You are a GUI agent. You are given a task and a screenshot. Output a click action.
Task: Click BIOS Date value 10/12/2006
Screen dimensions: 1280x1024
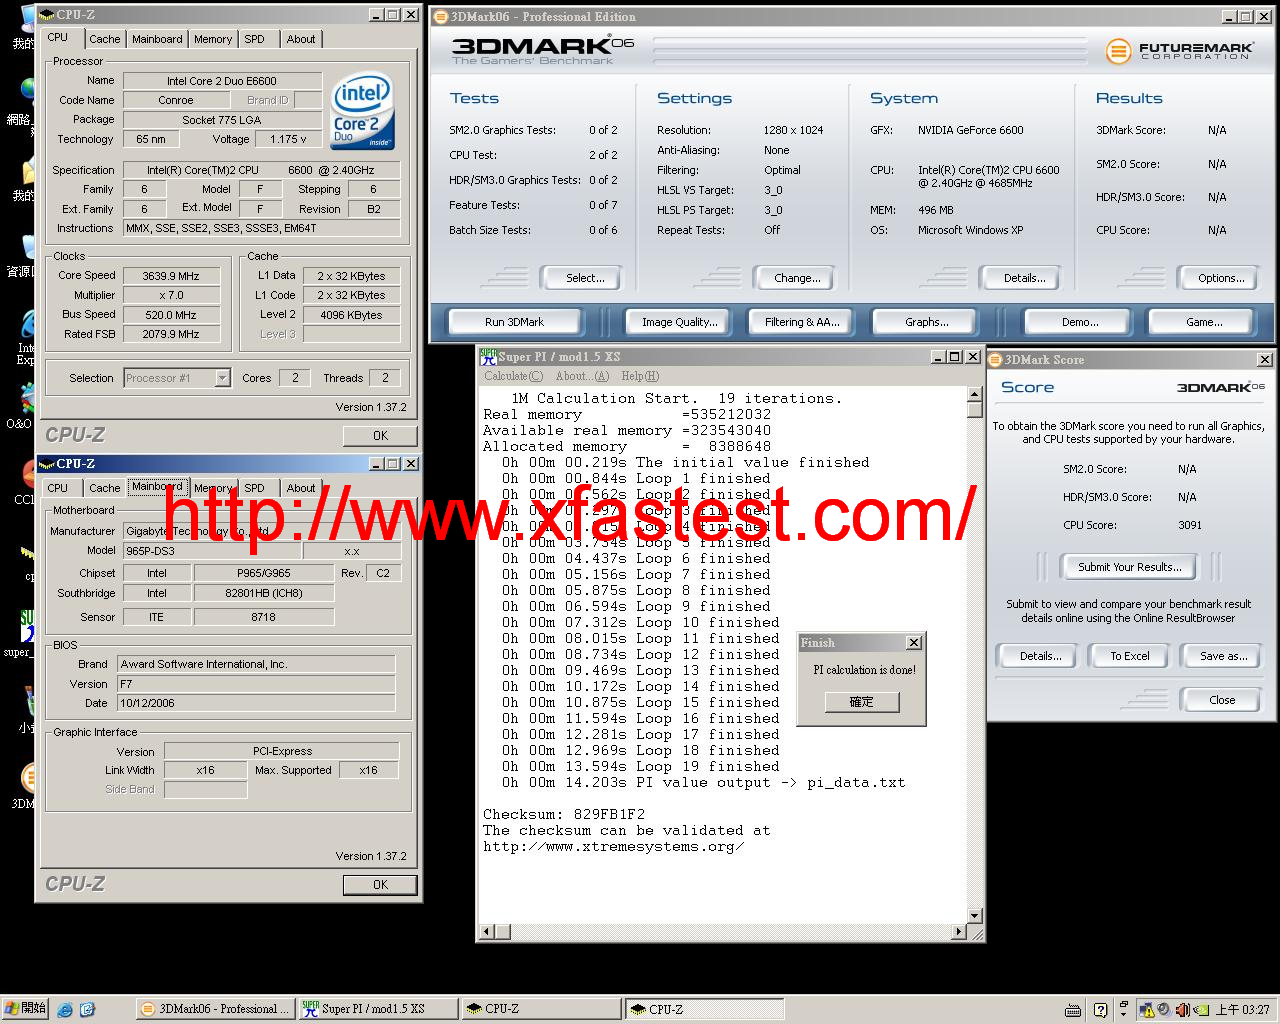(x=256, y=703)
